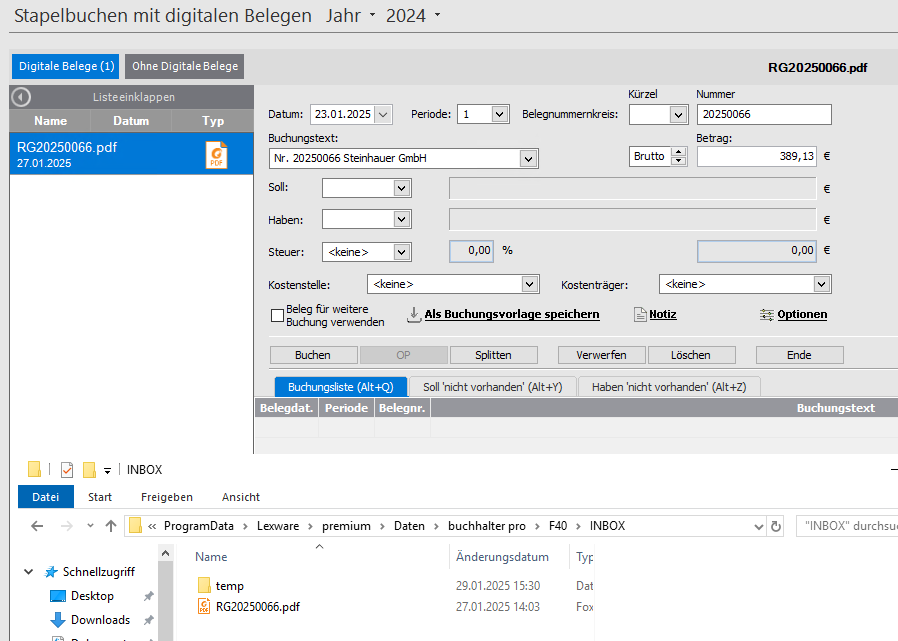Click the first folder icon in Explorer title bar
The height and width of the screenshot is (641, 898).
34,470
